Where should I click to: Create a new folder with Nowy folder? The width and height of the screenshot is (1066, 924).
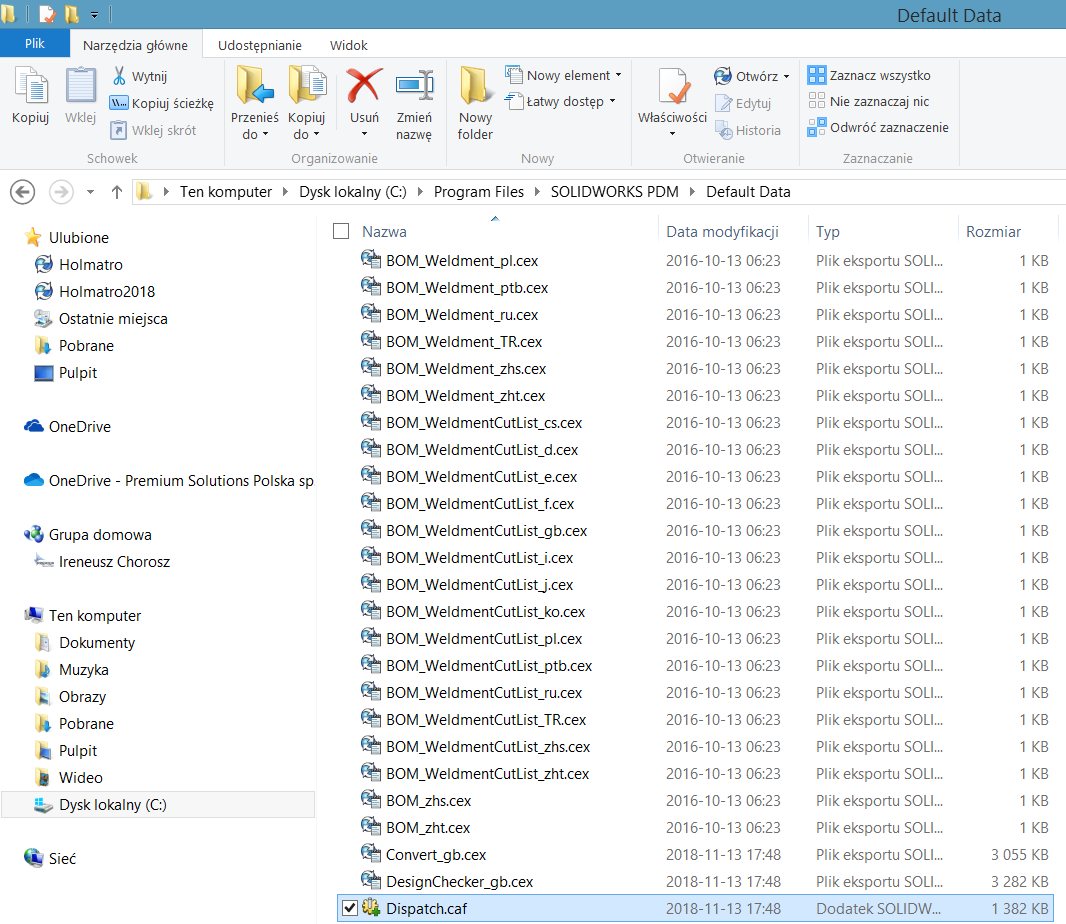point(476,88)
